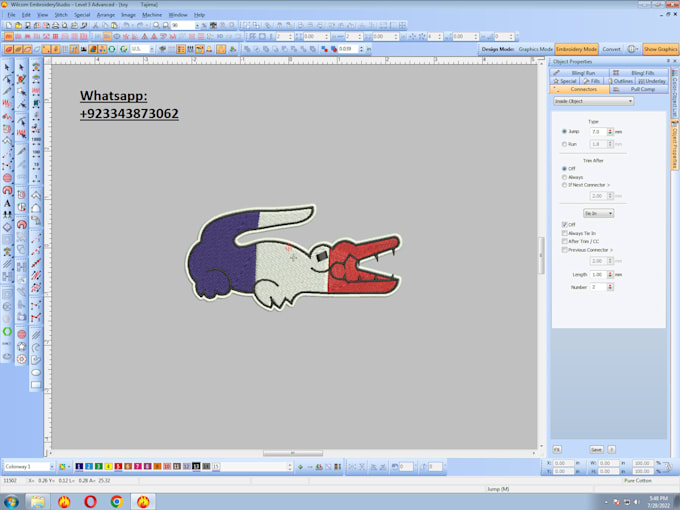
Task: Click the Paste icon in toolbar
Action: [x=114, y=26]
